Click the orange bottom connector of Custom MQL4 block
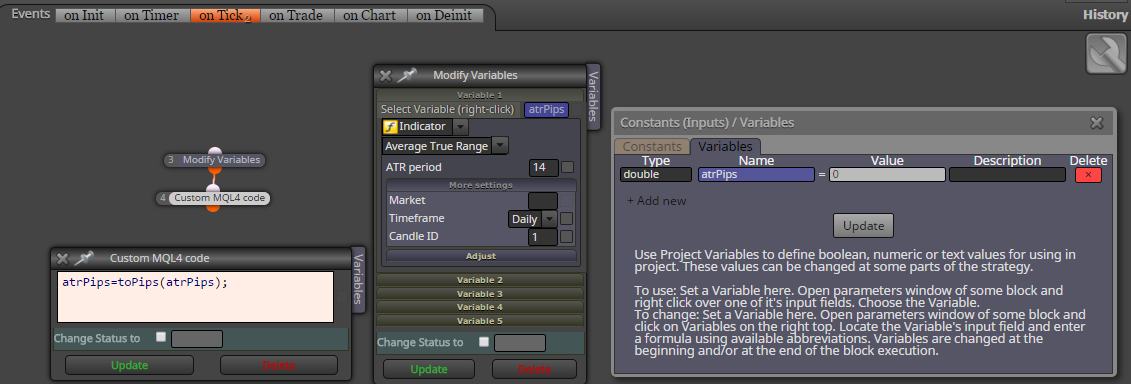The height and width of the screenshot is (384, 1131). [x=213, y=208]
